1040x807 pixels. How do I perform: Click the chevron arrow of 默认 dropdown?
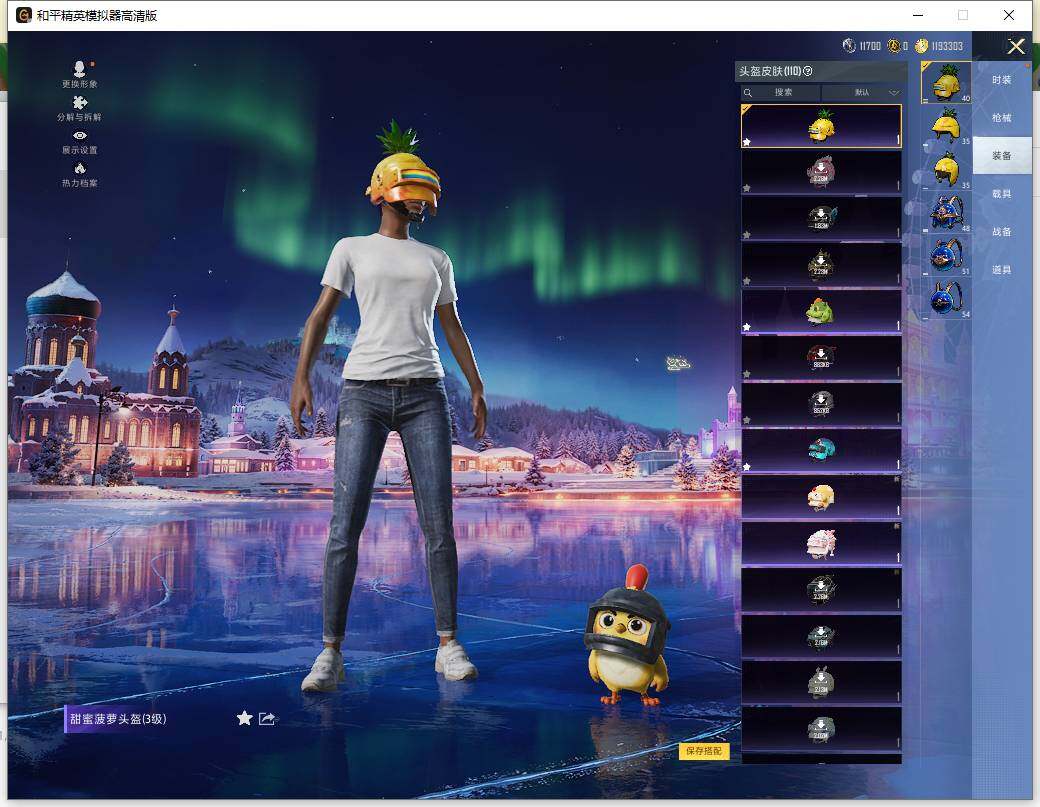[x=893, y=93]
